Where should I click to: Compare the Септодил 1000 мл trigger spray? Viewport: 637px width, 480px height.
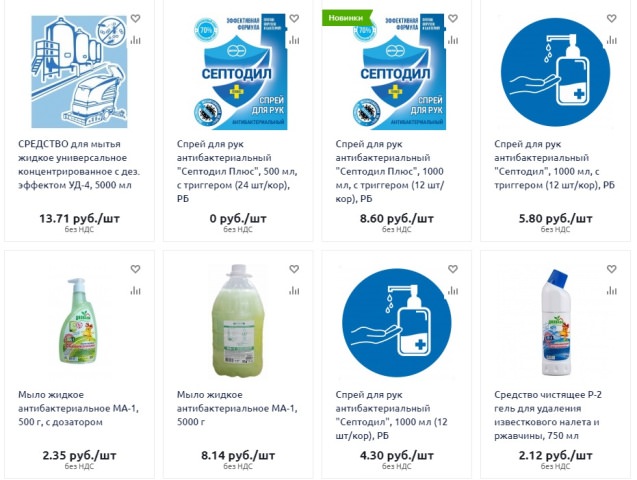pyautogui.click(x=611, y=40)
